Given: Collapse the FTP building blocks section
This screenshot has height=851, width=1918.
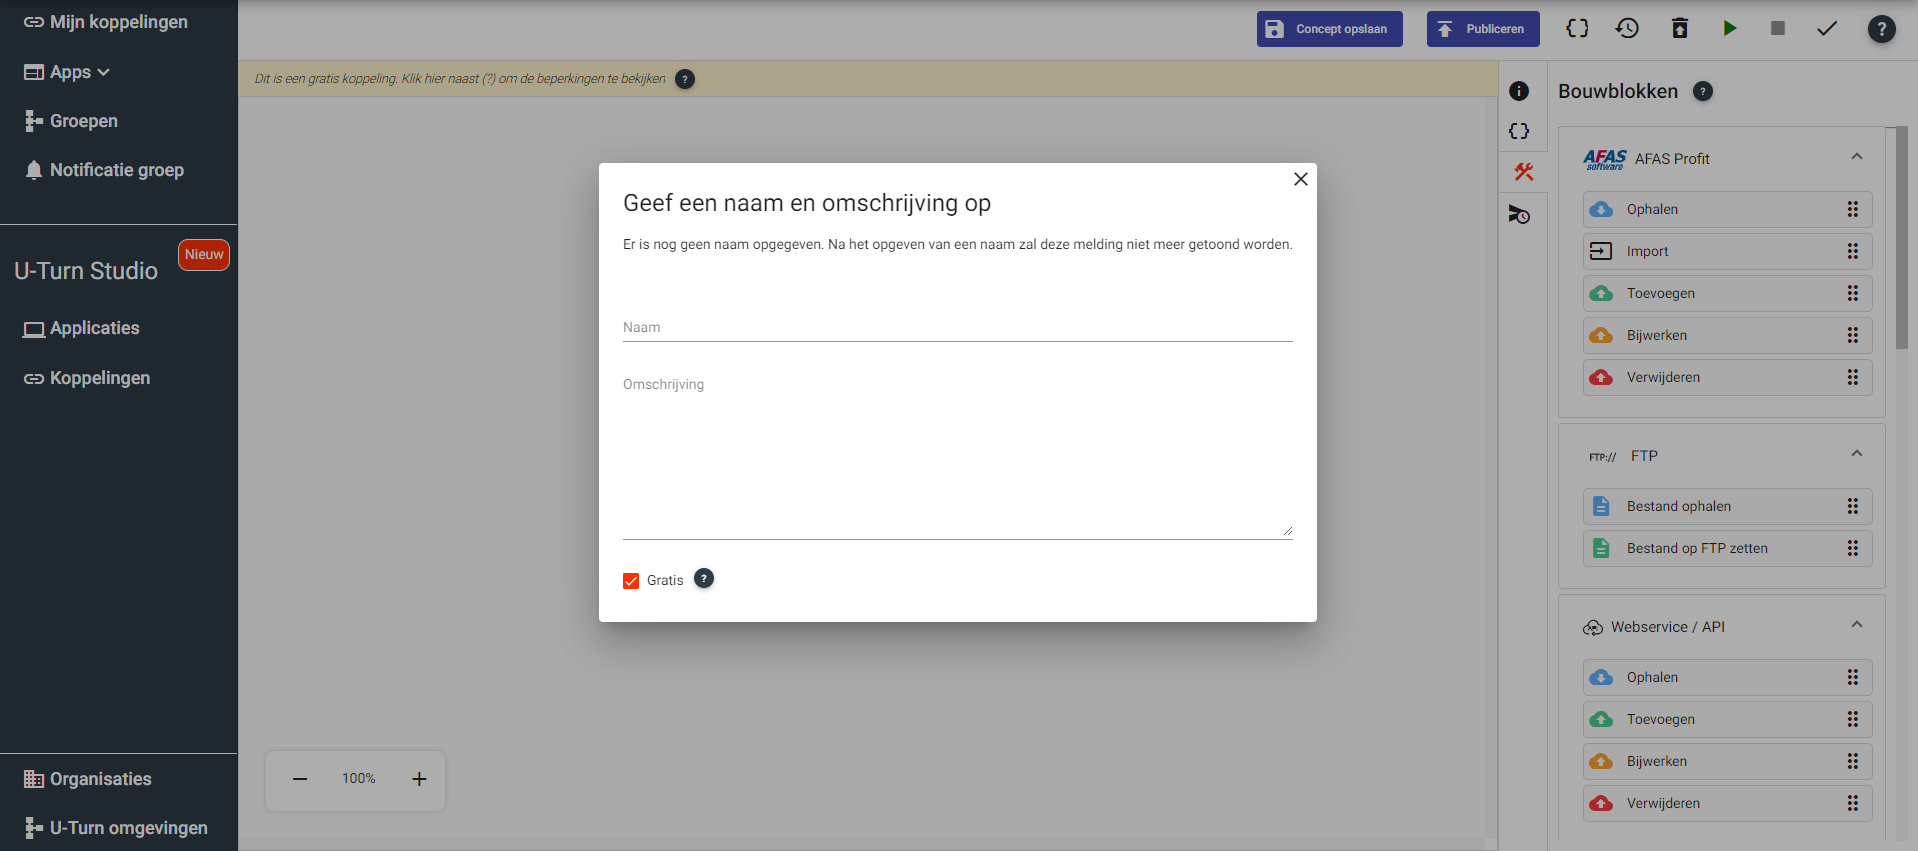Looking at the screenshot, I should (1856, 454).
